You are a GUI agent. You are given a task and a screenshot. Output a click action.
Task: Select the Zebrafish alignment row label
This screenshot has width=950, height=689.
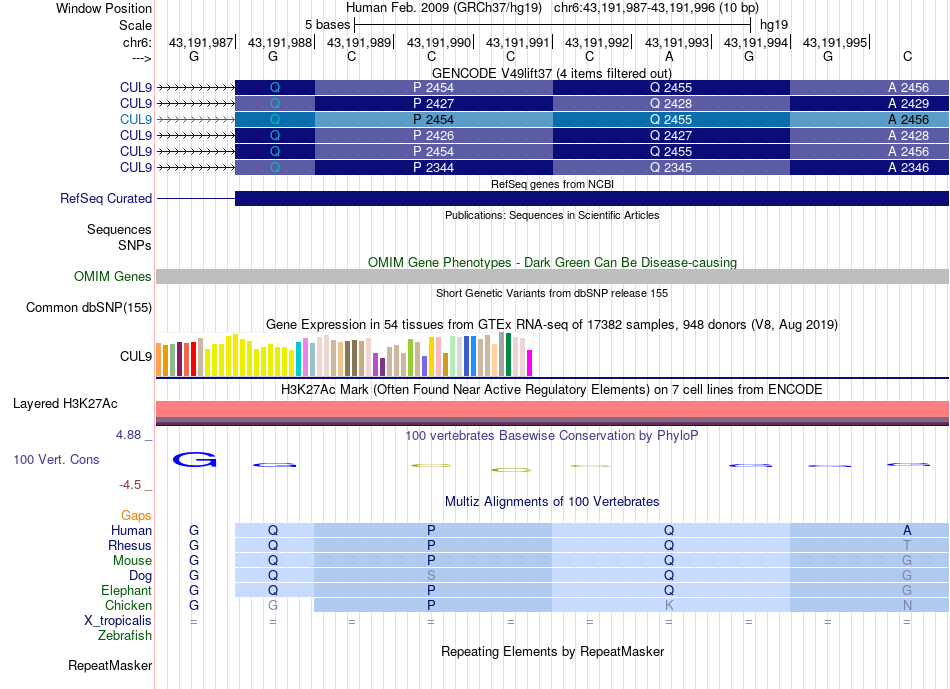point(125,636)
